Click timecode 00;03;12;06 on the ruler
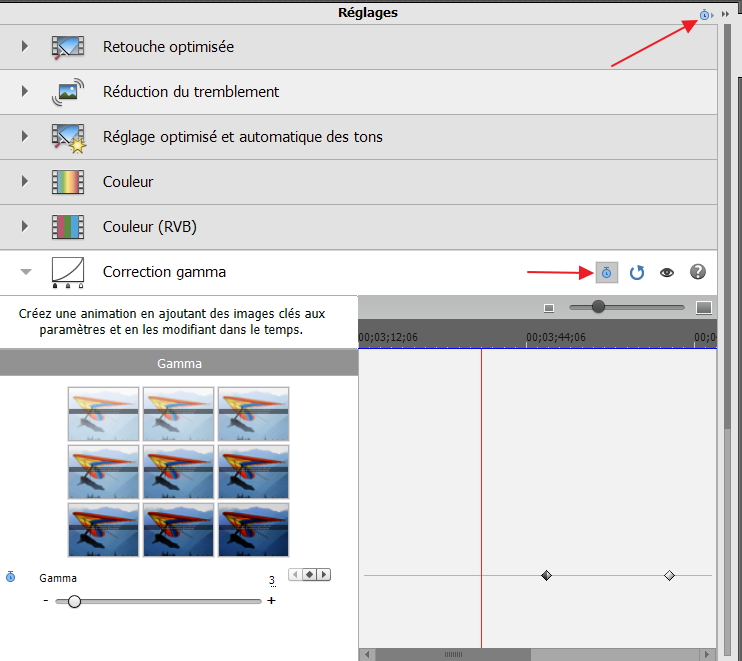Image resolution: width=742 pixels, height=661 pixels. pyautogui.click(x=388, y=337)
